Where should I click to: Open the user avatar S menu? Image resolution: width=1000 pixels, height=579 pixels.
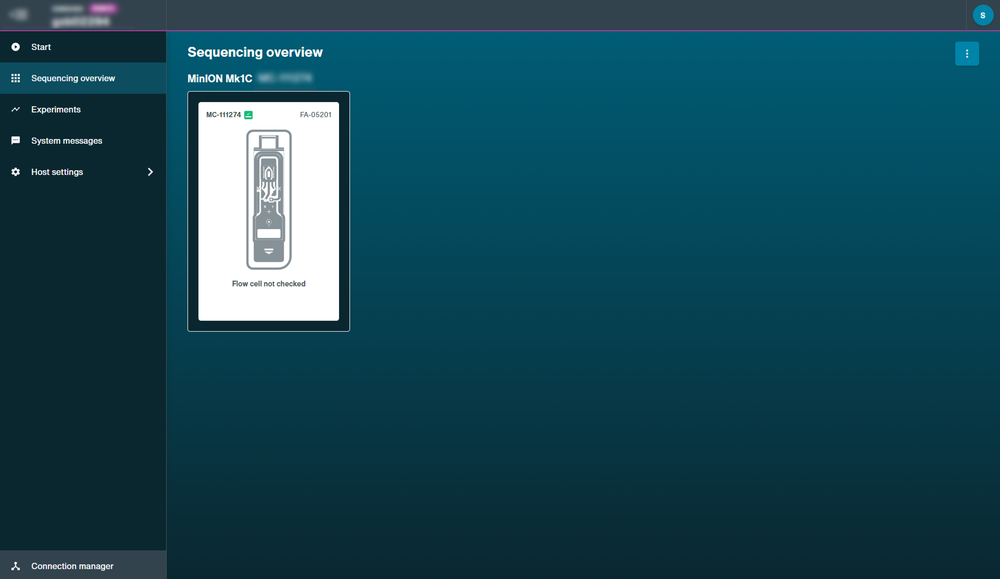(982, 15)
